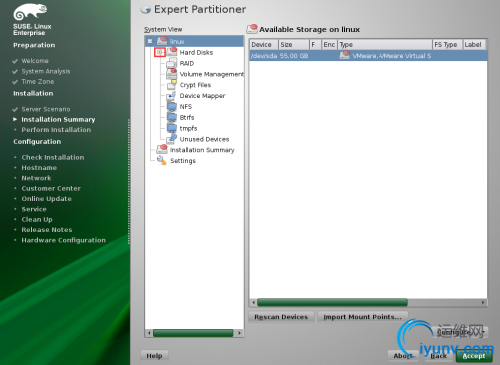Open Unused Devices tree entry
The width and height of the screenshot is (500, 365).
pyautogui.click(x=204, y=139)
